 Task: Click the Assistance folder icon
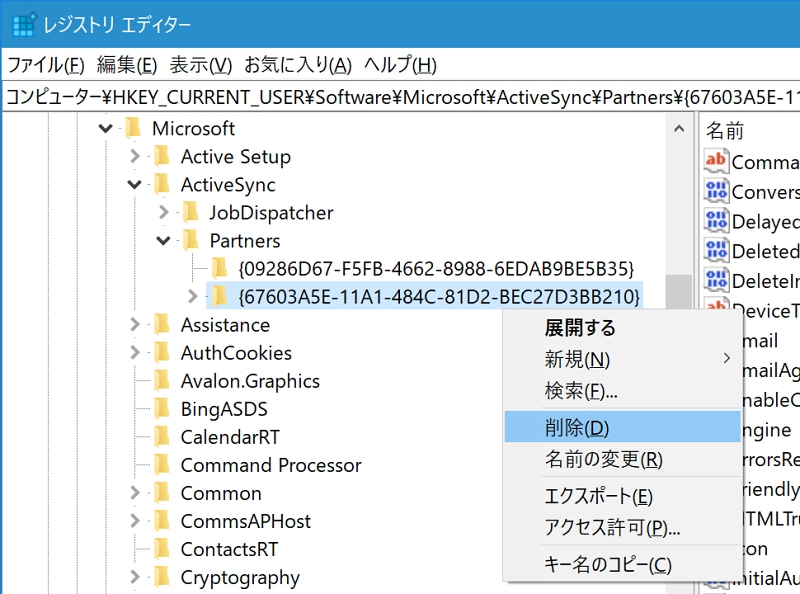[162, 325]
